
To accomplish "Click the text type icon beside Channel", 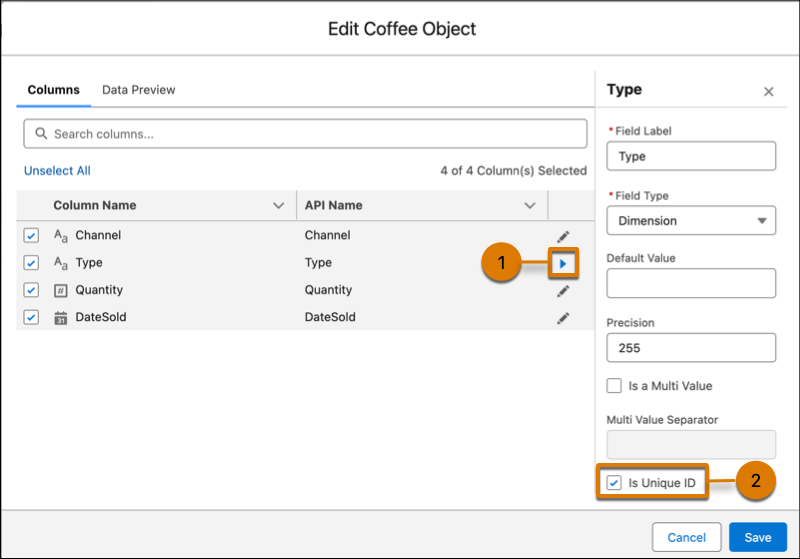I will (x=61, y=236).
